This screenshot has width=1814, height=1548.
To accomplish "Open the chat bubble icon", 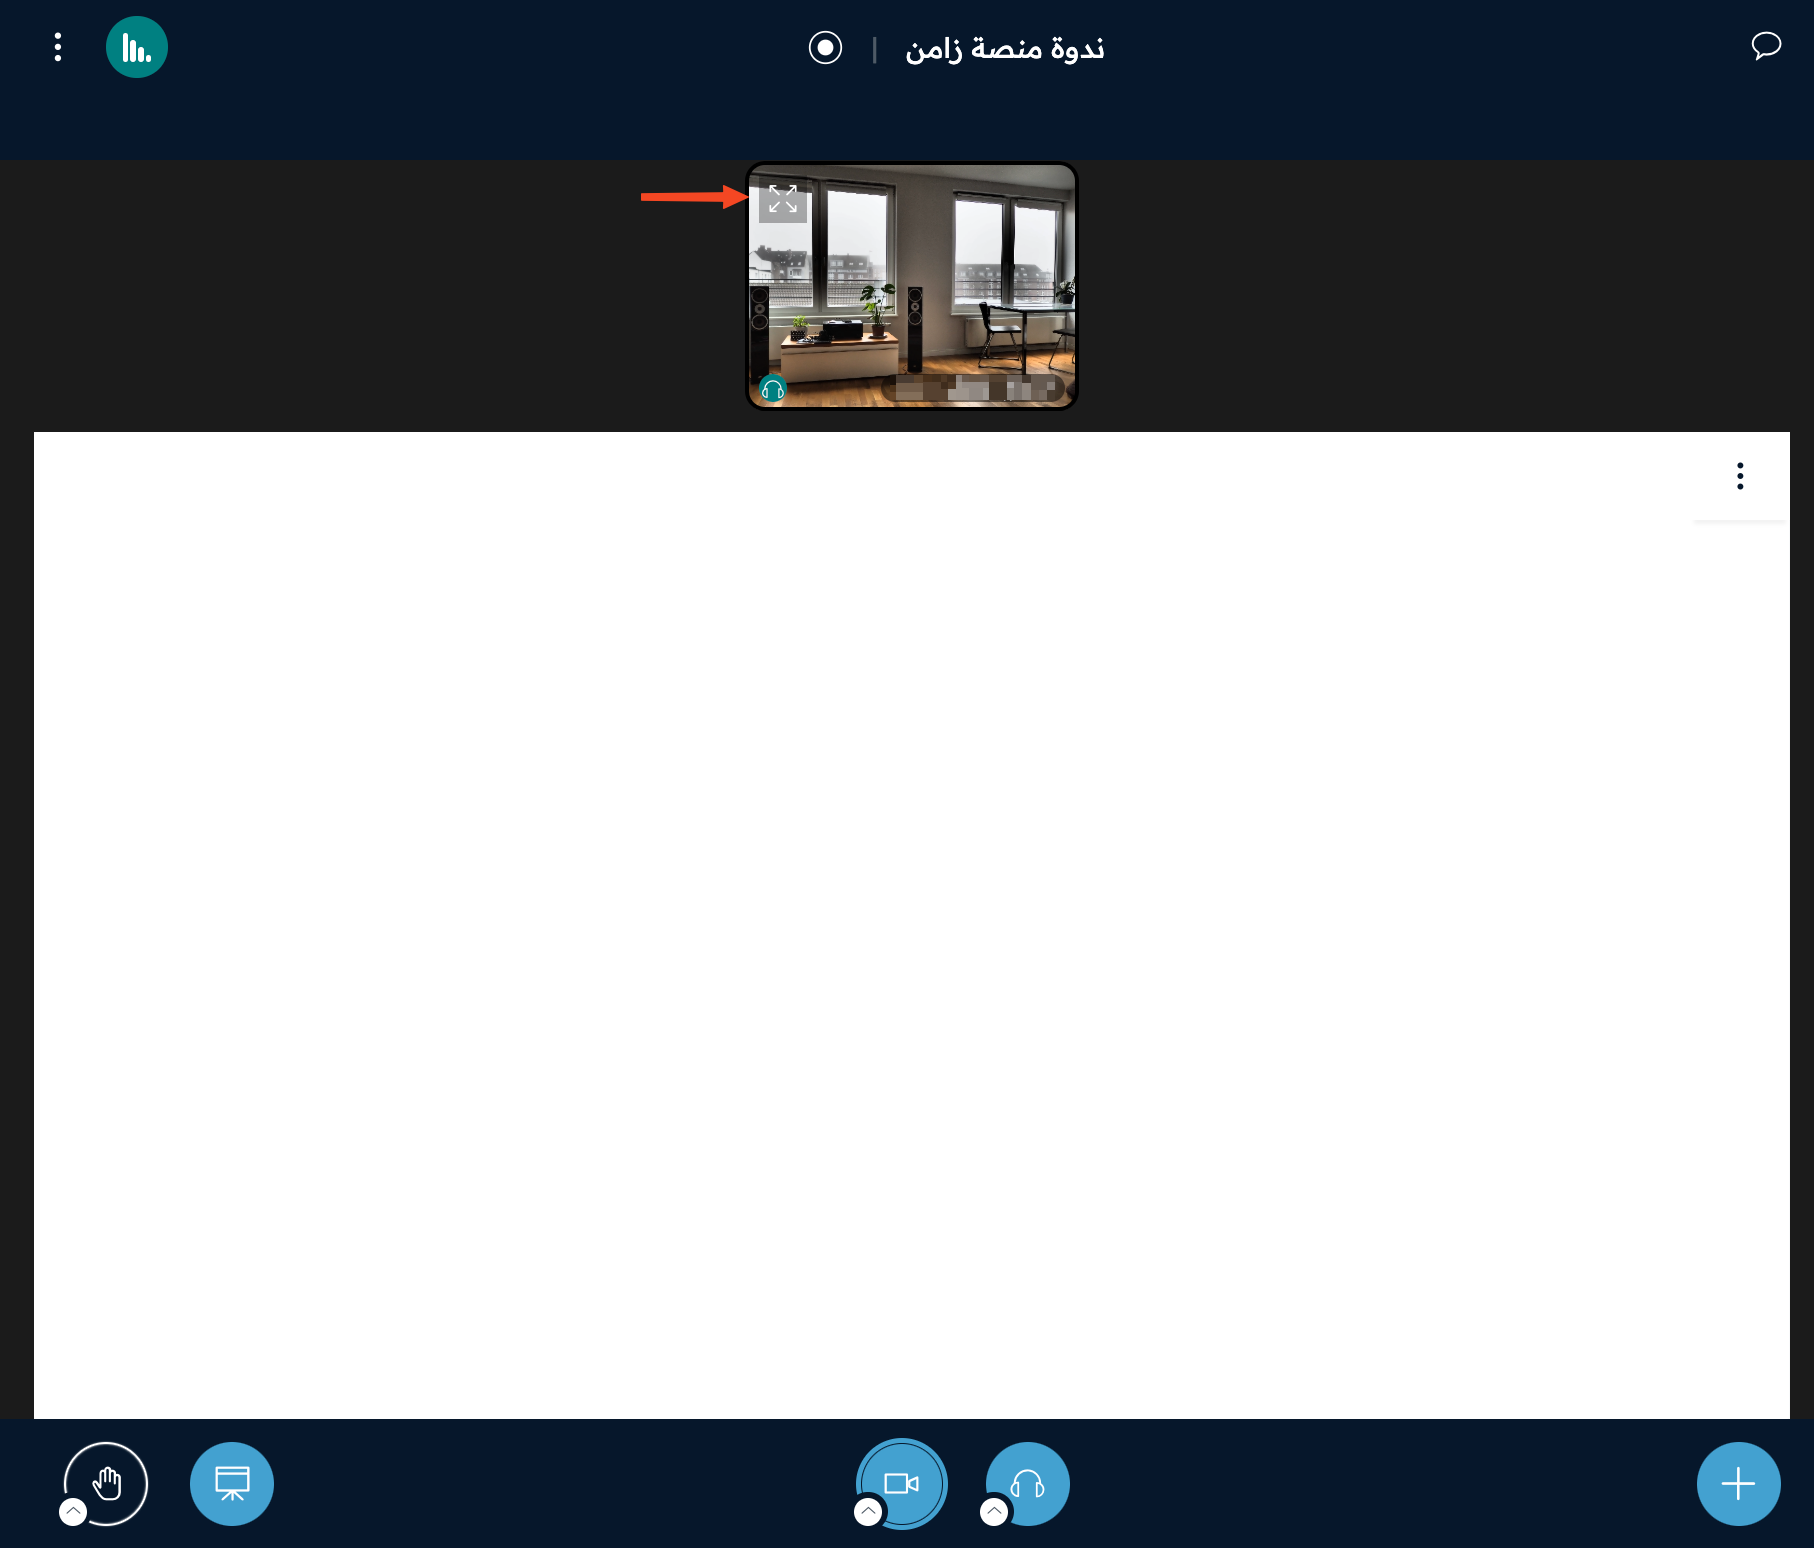I will [x=1766, y=45].
